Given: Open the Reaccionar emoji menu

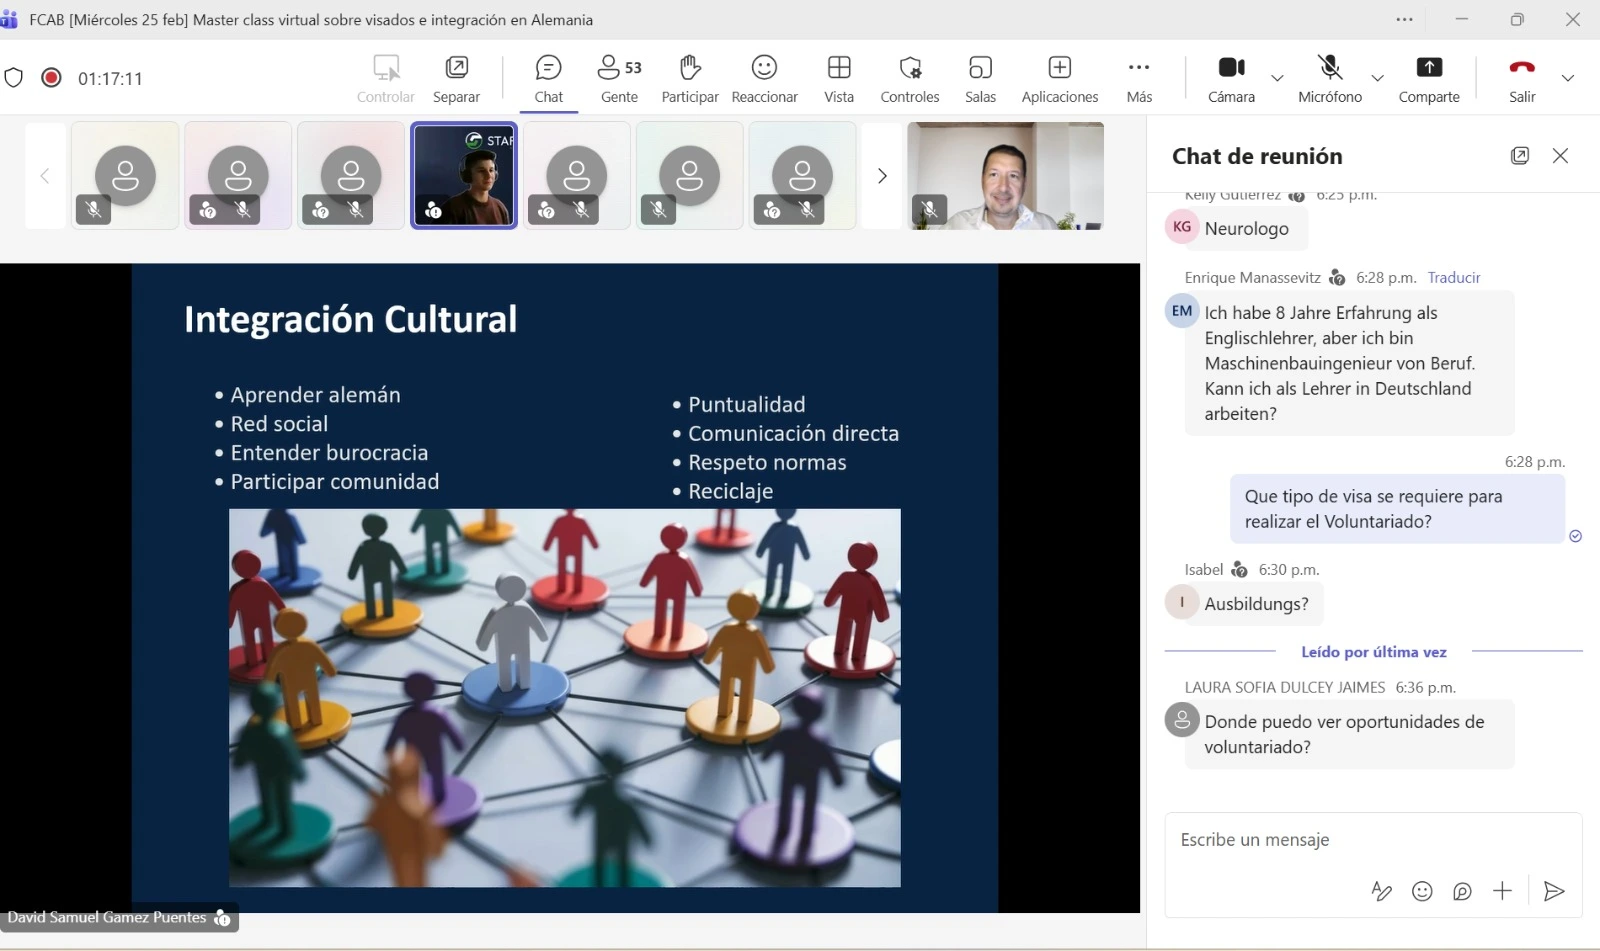Looking at the screenshot, I should [764, 78].
